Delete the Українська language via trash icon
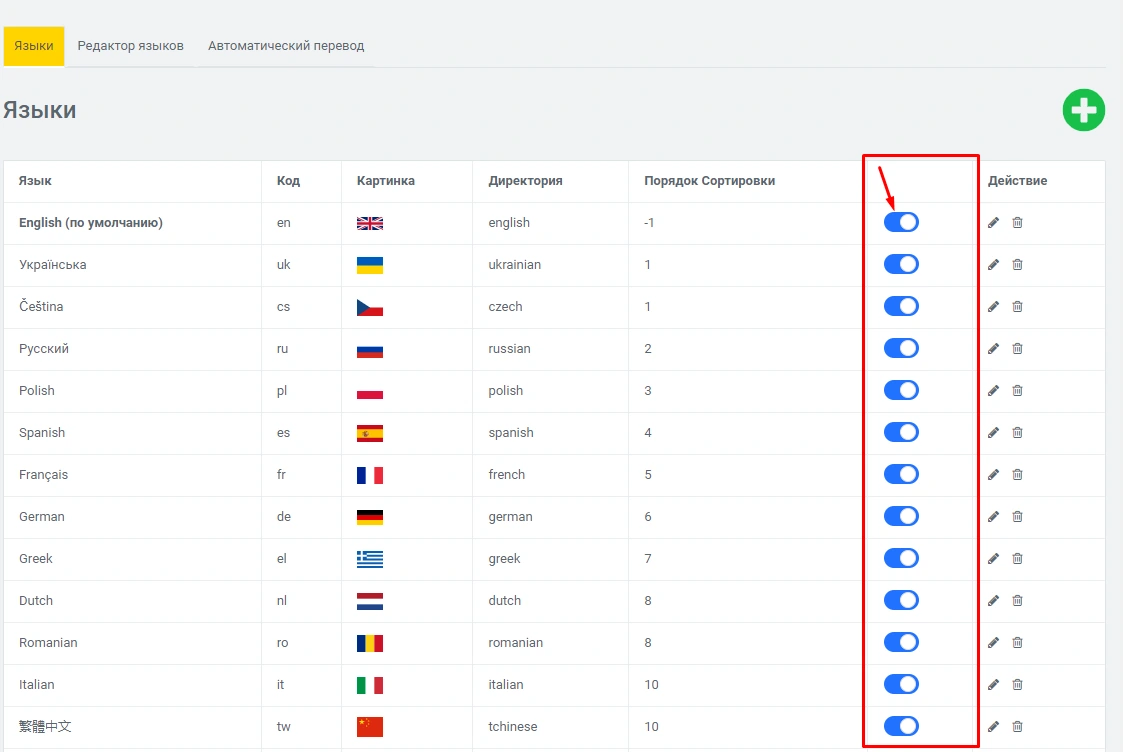The width and height of the screenshot is (1123, 752). click(1017, 265)
